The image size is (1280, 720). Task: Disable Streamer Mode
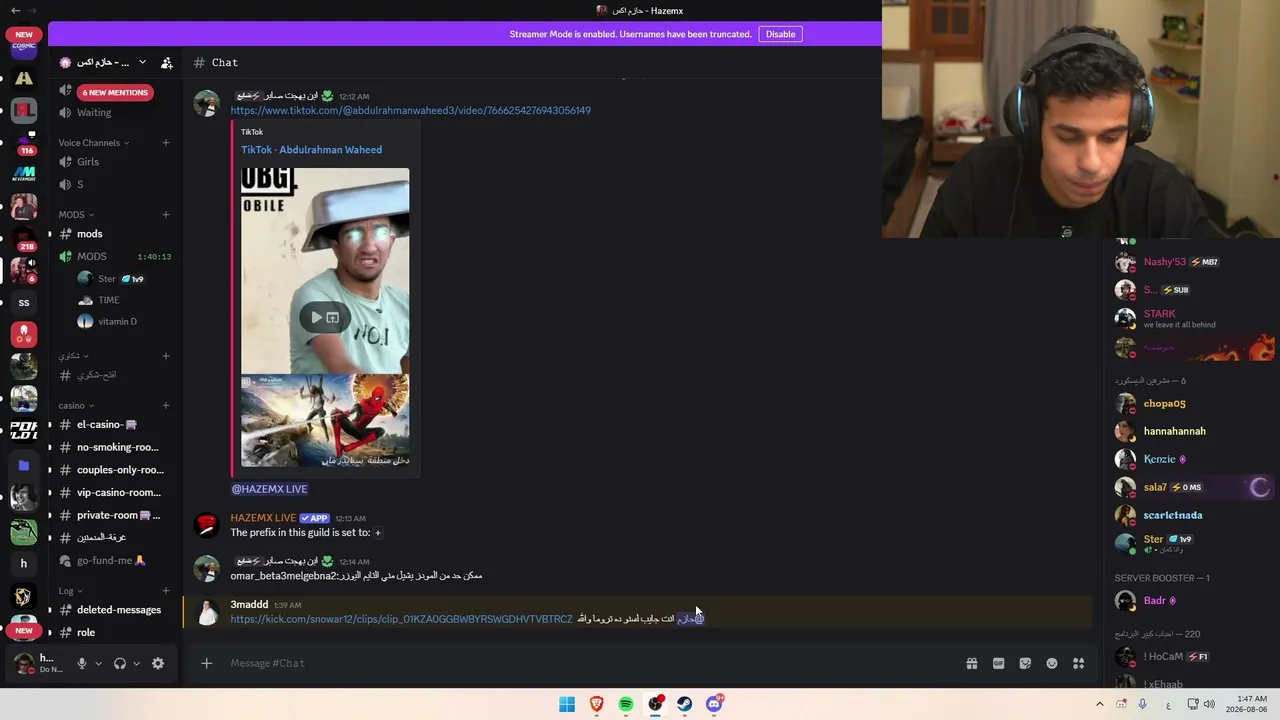tap(780, 34)
